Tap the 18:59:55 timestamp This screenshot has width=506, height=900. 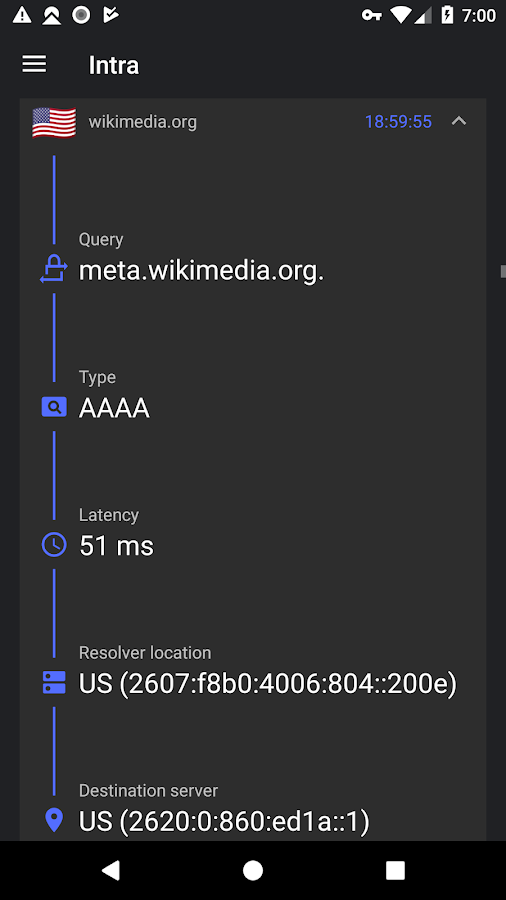(398, 122)
